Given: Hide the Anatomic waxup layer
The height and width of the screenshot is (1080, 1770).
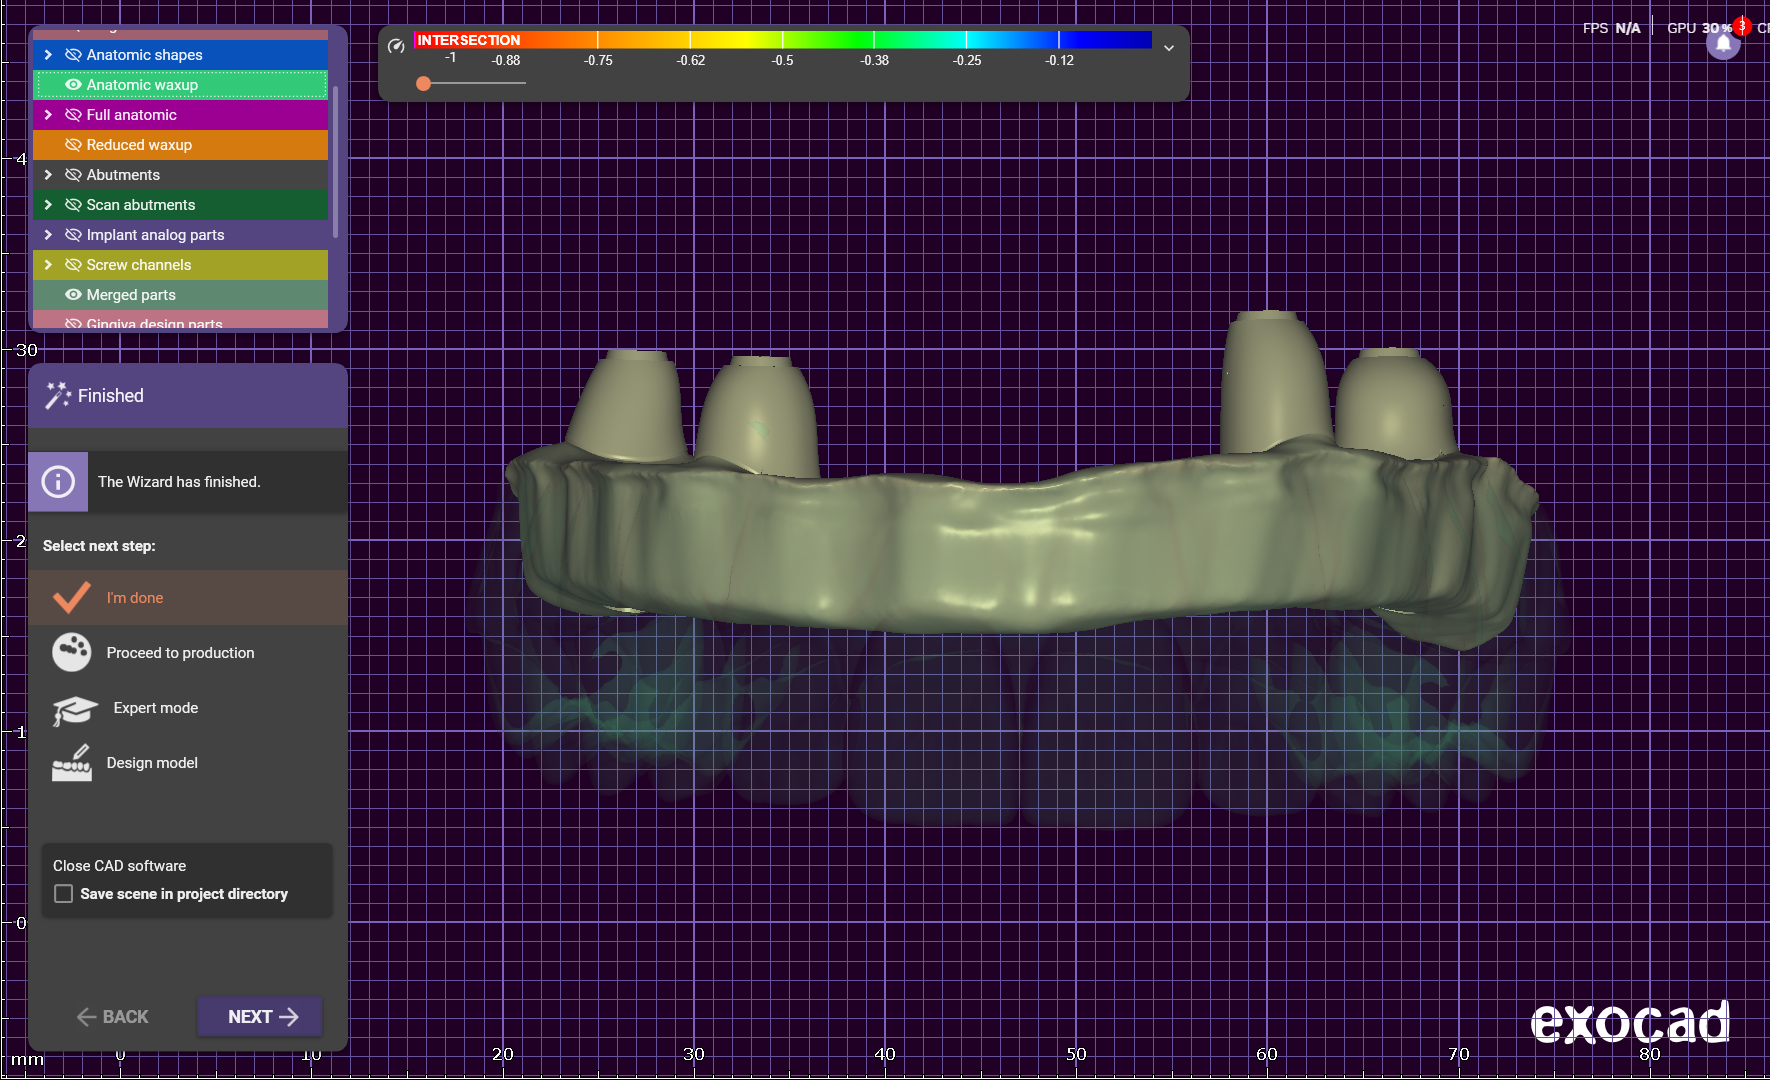Looking at the screenshot, I should point(73,85).
